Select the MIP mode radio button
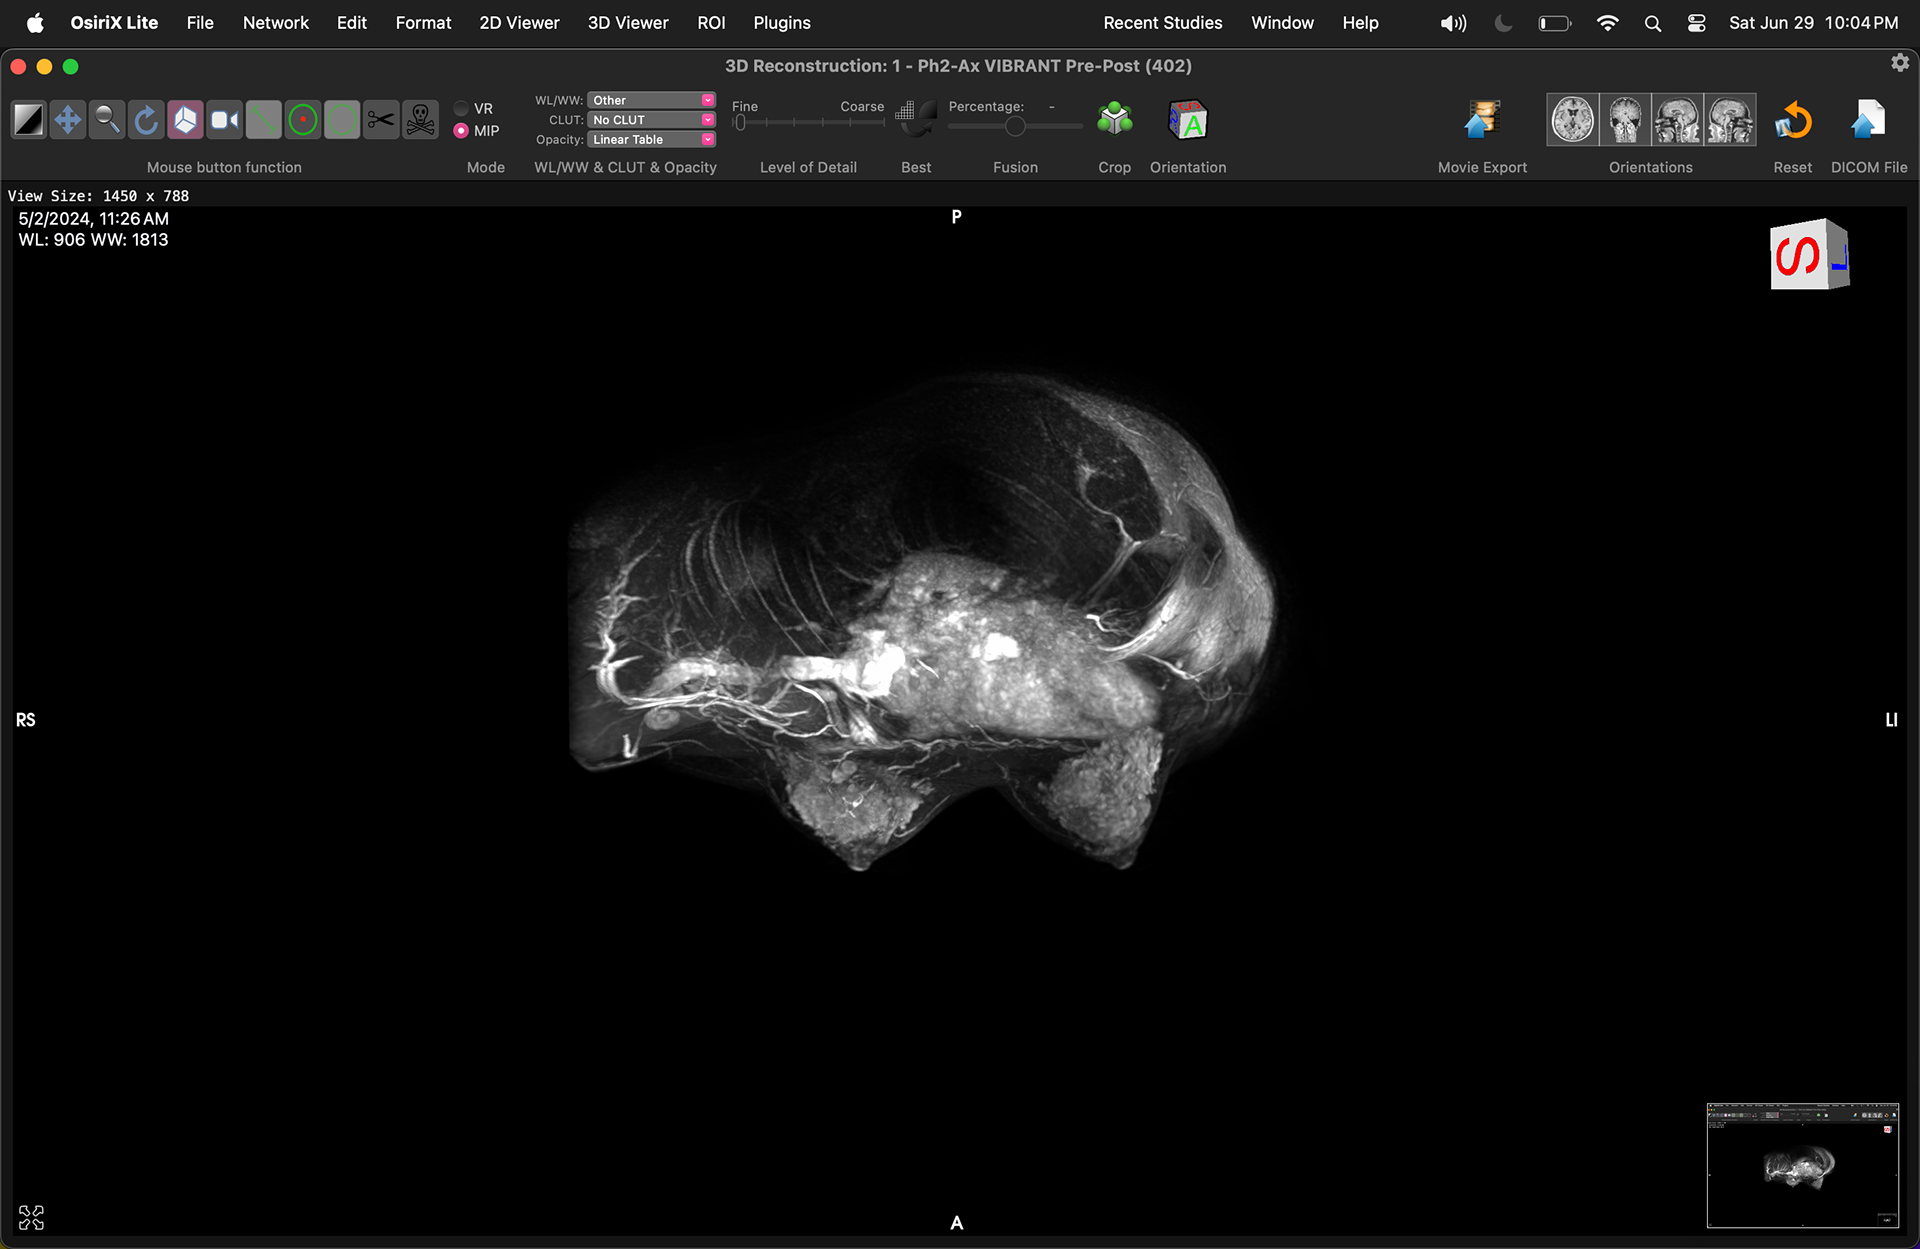The width and height of the screenshot is (1920, 1249). click(x=461, y=131)
